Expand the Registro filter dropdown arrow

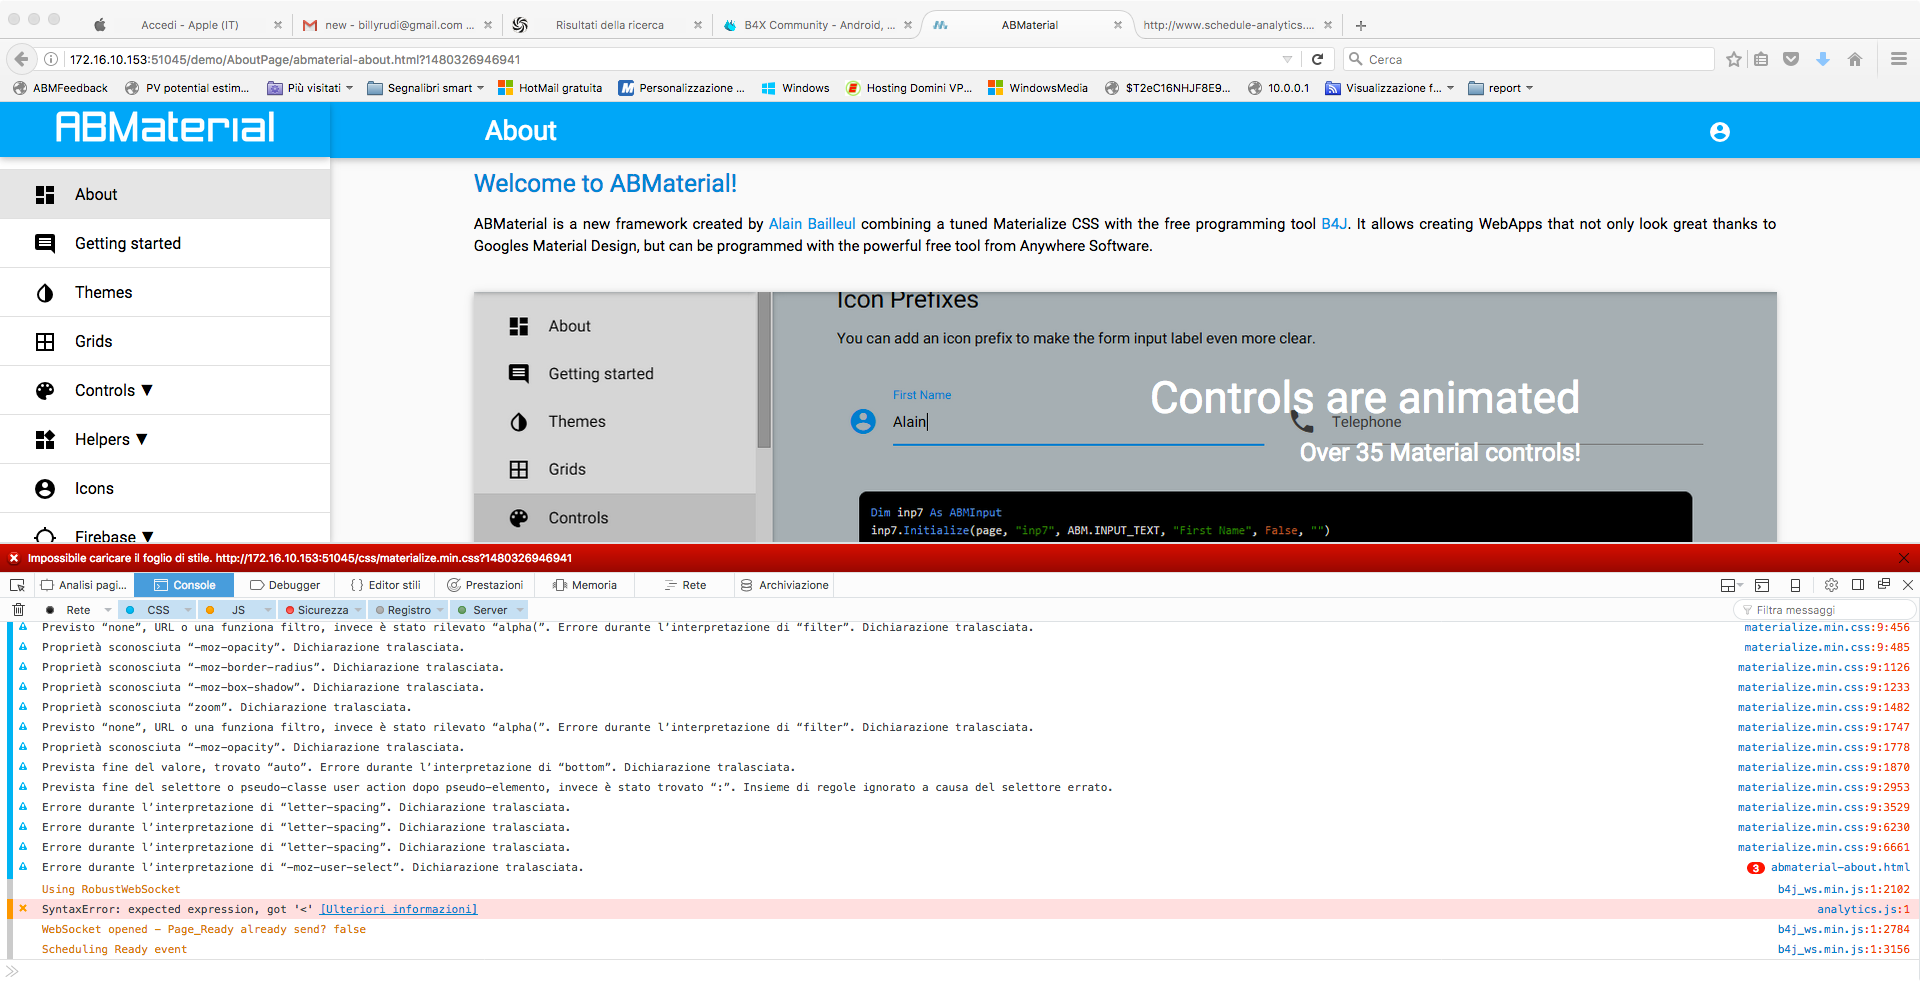click(x=441, y=610)
